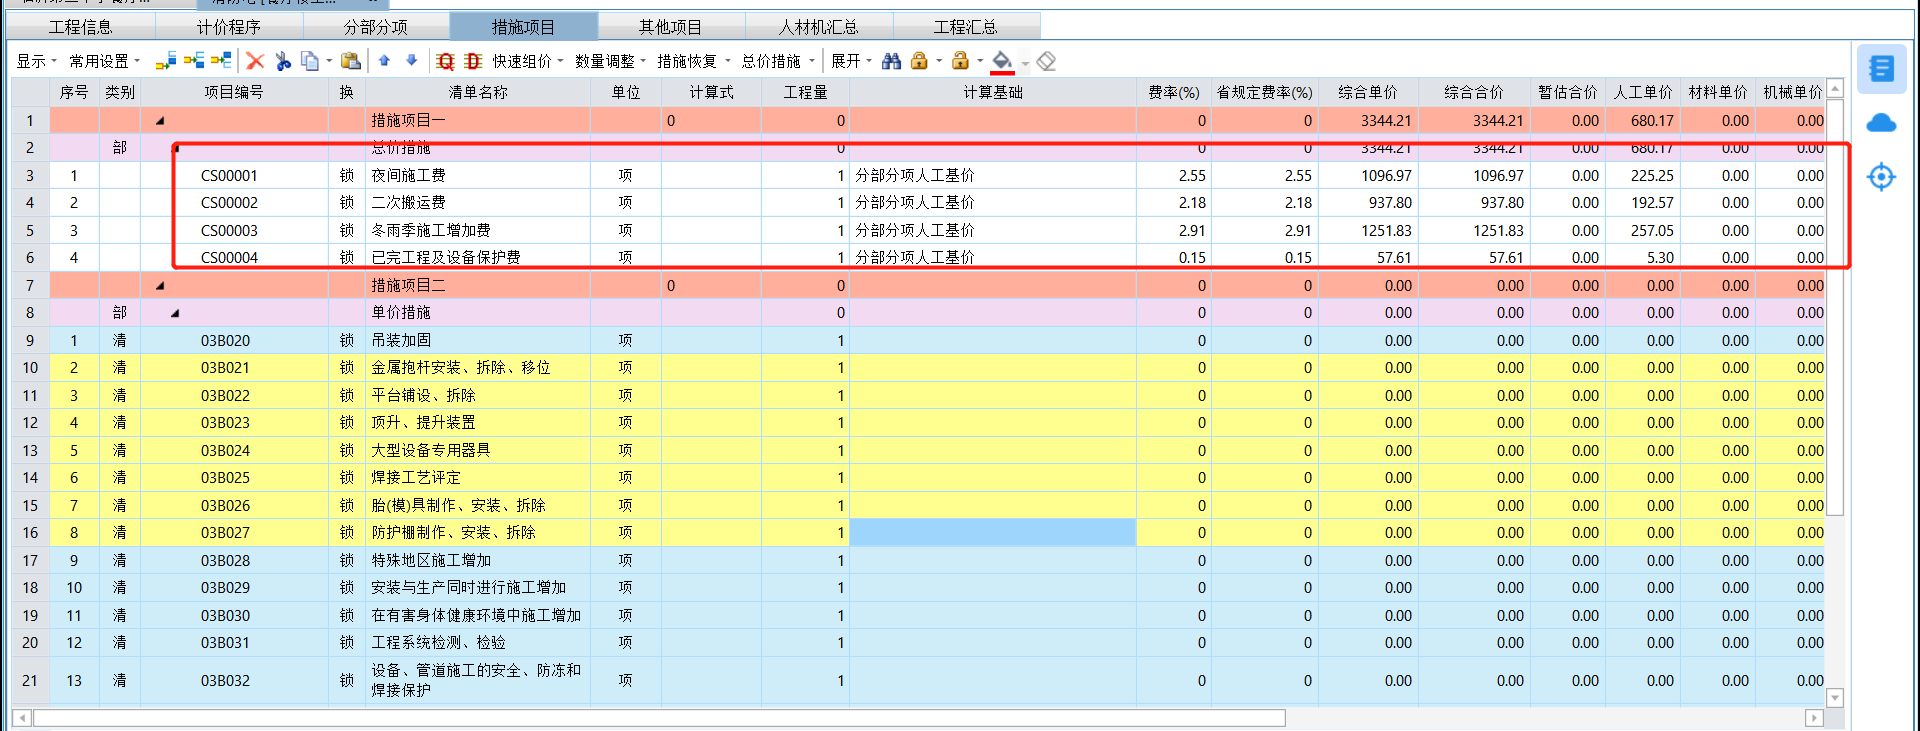The width and height of the screenshot is (1920, 731).
Task: Select row header number 12
Action: [30, 423]
